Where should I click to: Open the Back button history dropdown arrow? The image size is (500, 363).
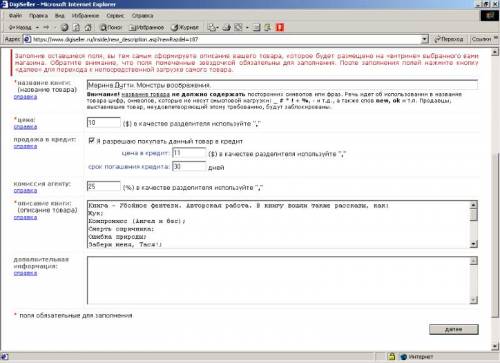click(37, 27)
